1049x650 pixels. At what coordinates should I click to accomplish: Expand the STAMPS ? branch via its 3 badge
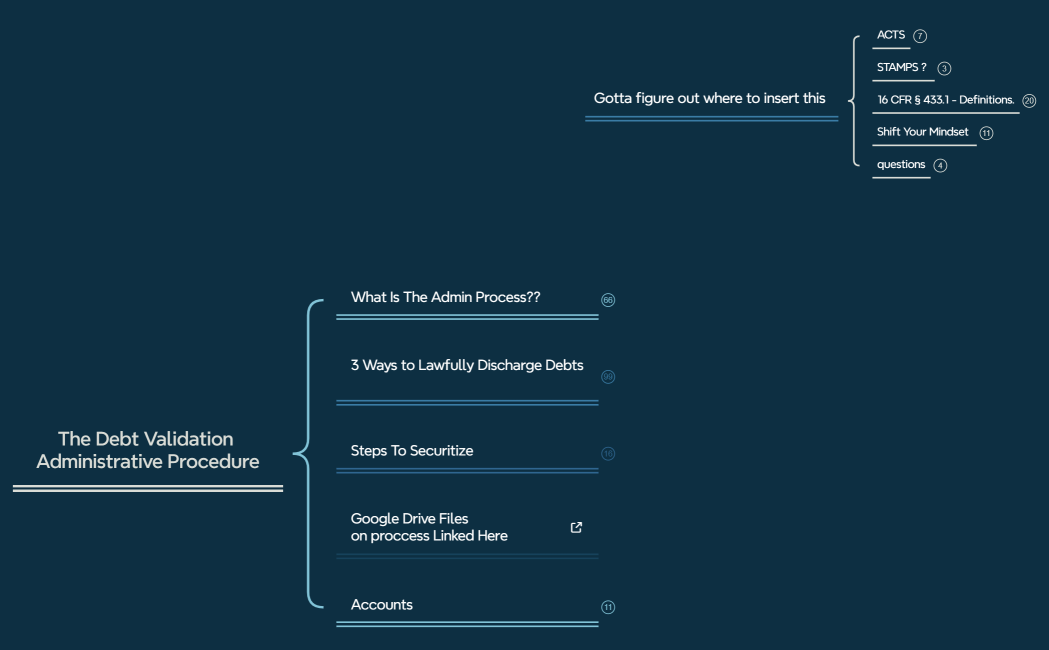[943, 67]
